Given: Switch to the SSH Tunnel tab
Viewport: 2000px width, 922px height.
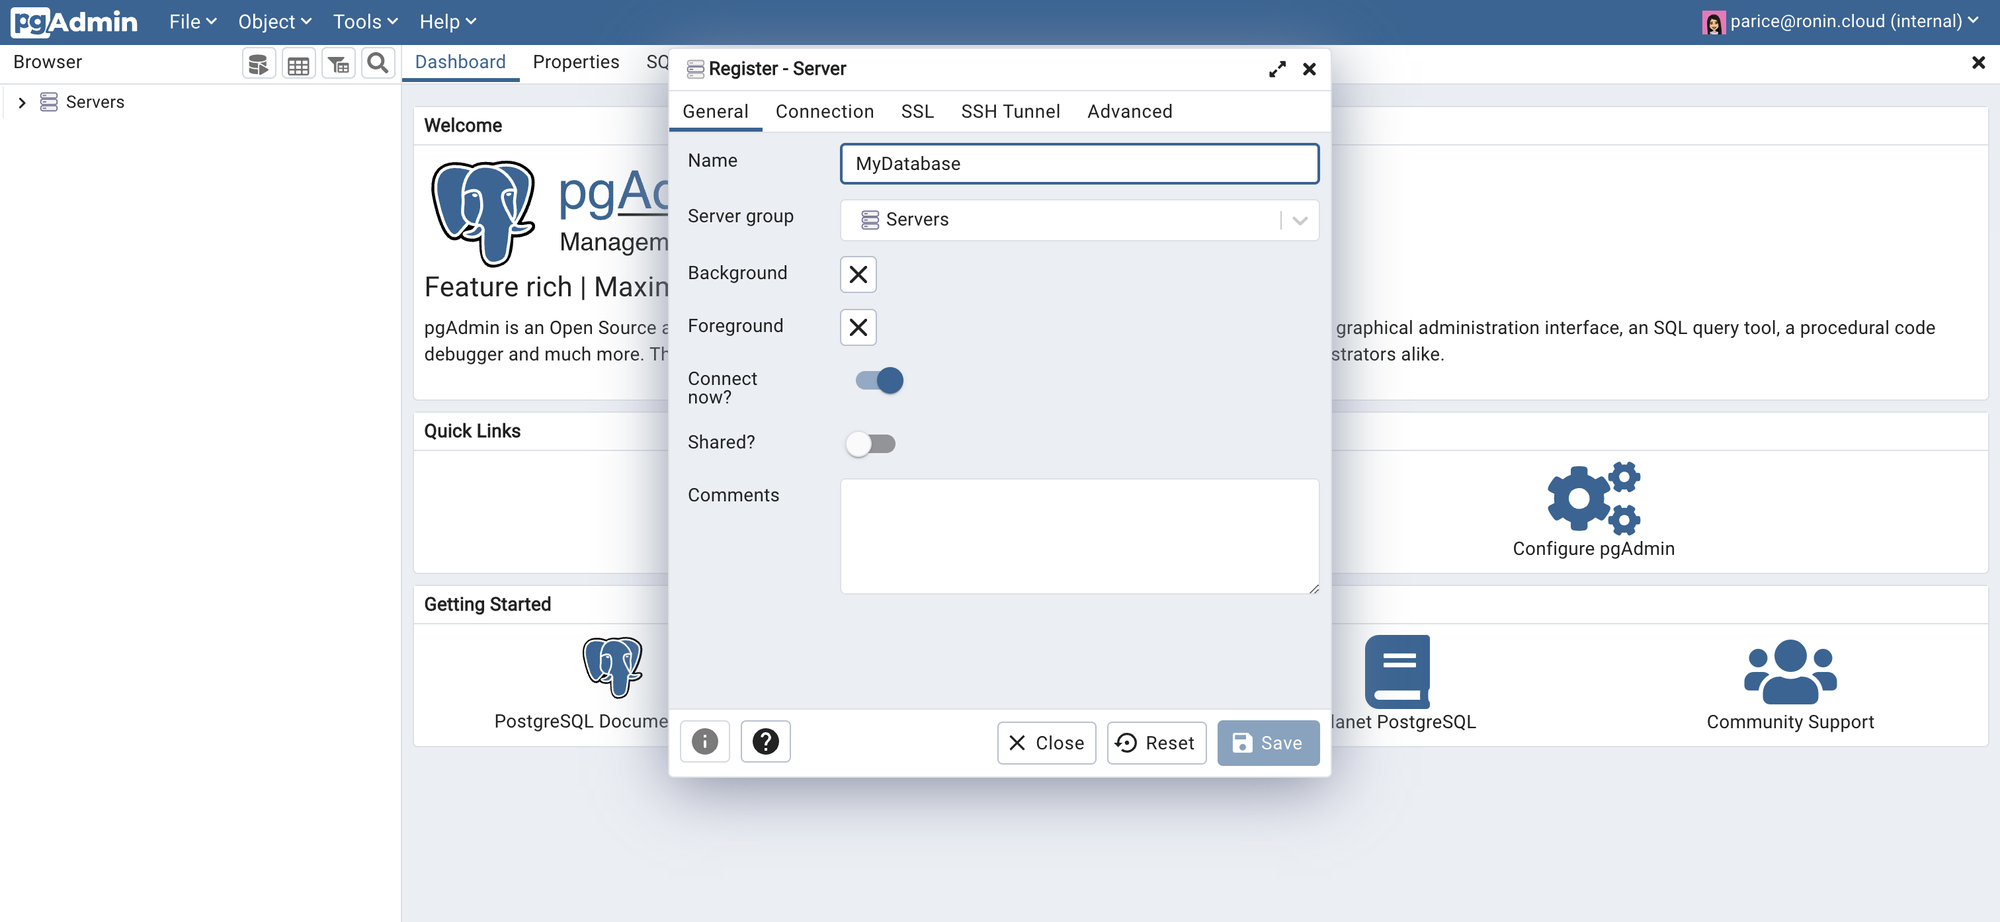Looking at the screenshot, I should pyautogui.click(x=1011, y=112).
